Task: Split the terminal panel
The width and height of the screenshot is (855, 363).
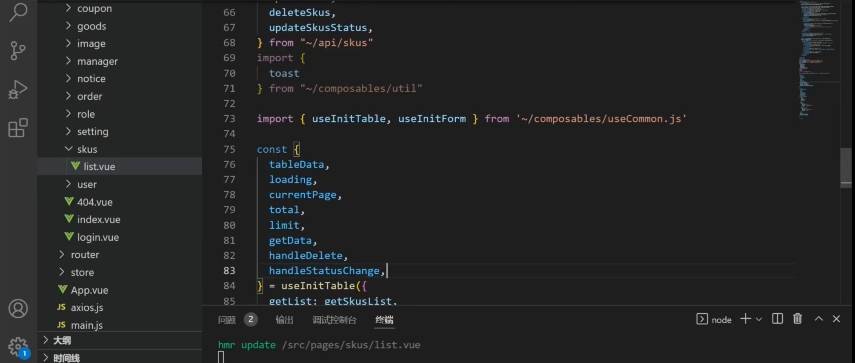Action: tap(778, 319)
